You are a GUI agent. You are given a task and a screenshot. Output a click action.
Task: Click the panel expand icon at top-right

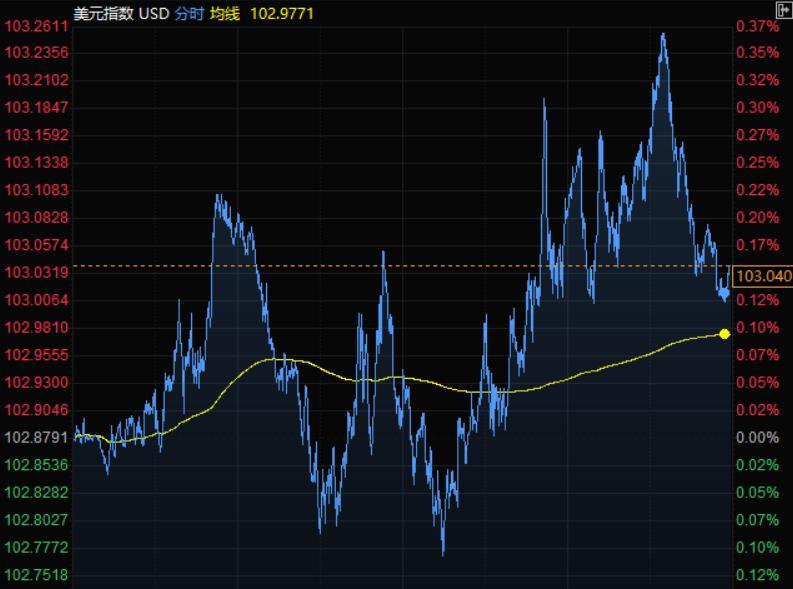783,10
